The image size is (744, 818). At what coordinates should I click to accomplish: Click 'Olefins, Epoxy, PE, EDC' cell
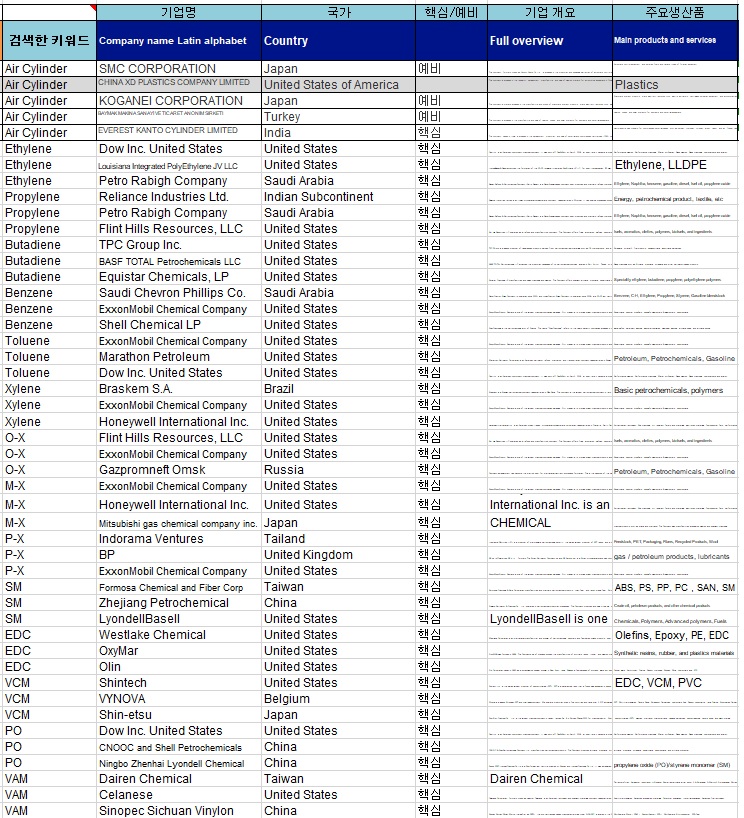point(675,635)
